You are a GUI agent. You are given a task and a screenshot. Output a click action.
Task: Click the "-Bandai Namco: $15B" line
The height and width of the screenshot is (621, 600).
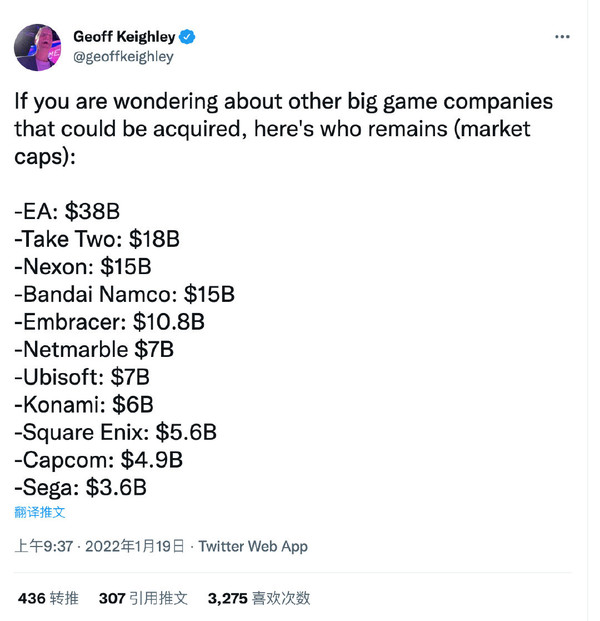tap(124, 295)
